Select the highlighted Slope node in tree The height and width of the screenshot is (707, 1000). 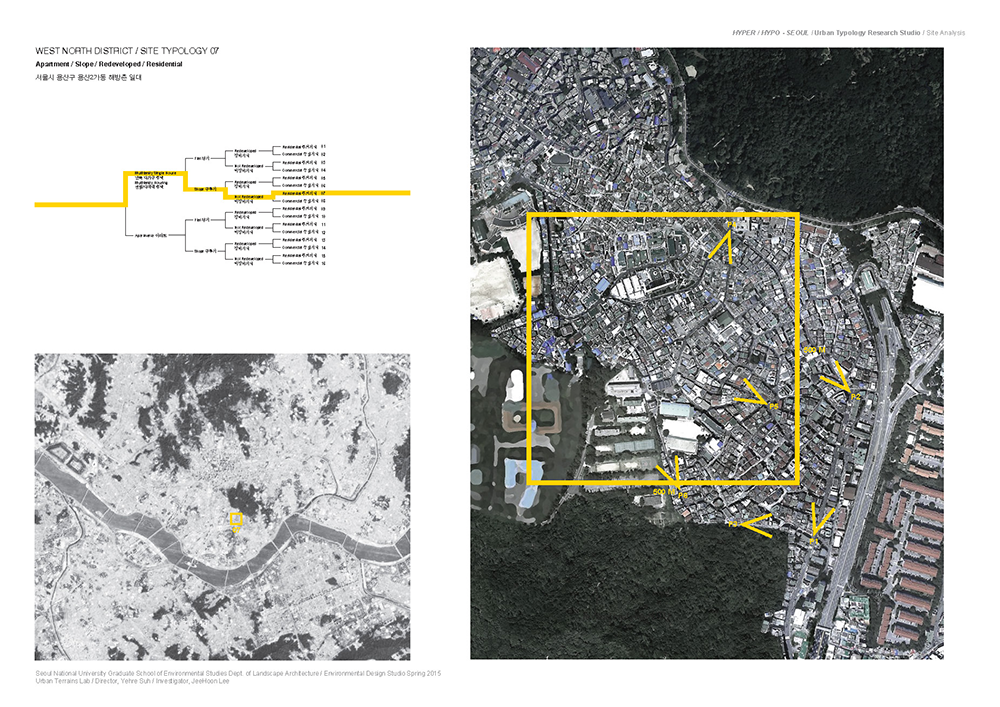point(206,188)
